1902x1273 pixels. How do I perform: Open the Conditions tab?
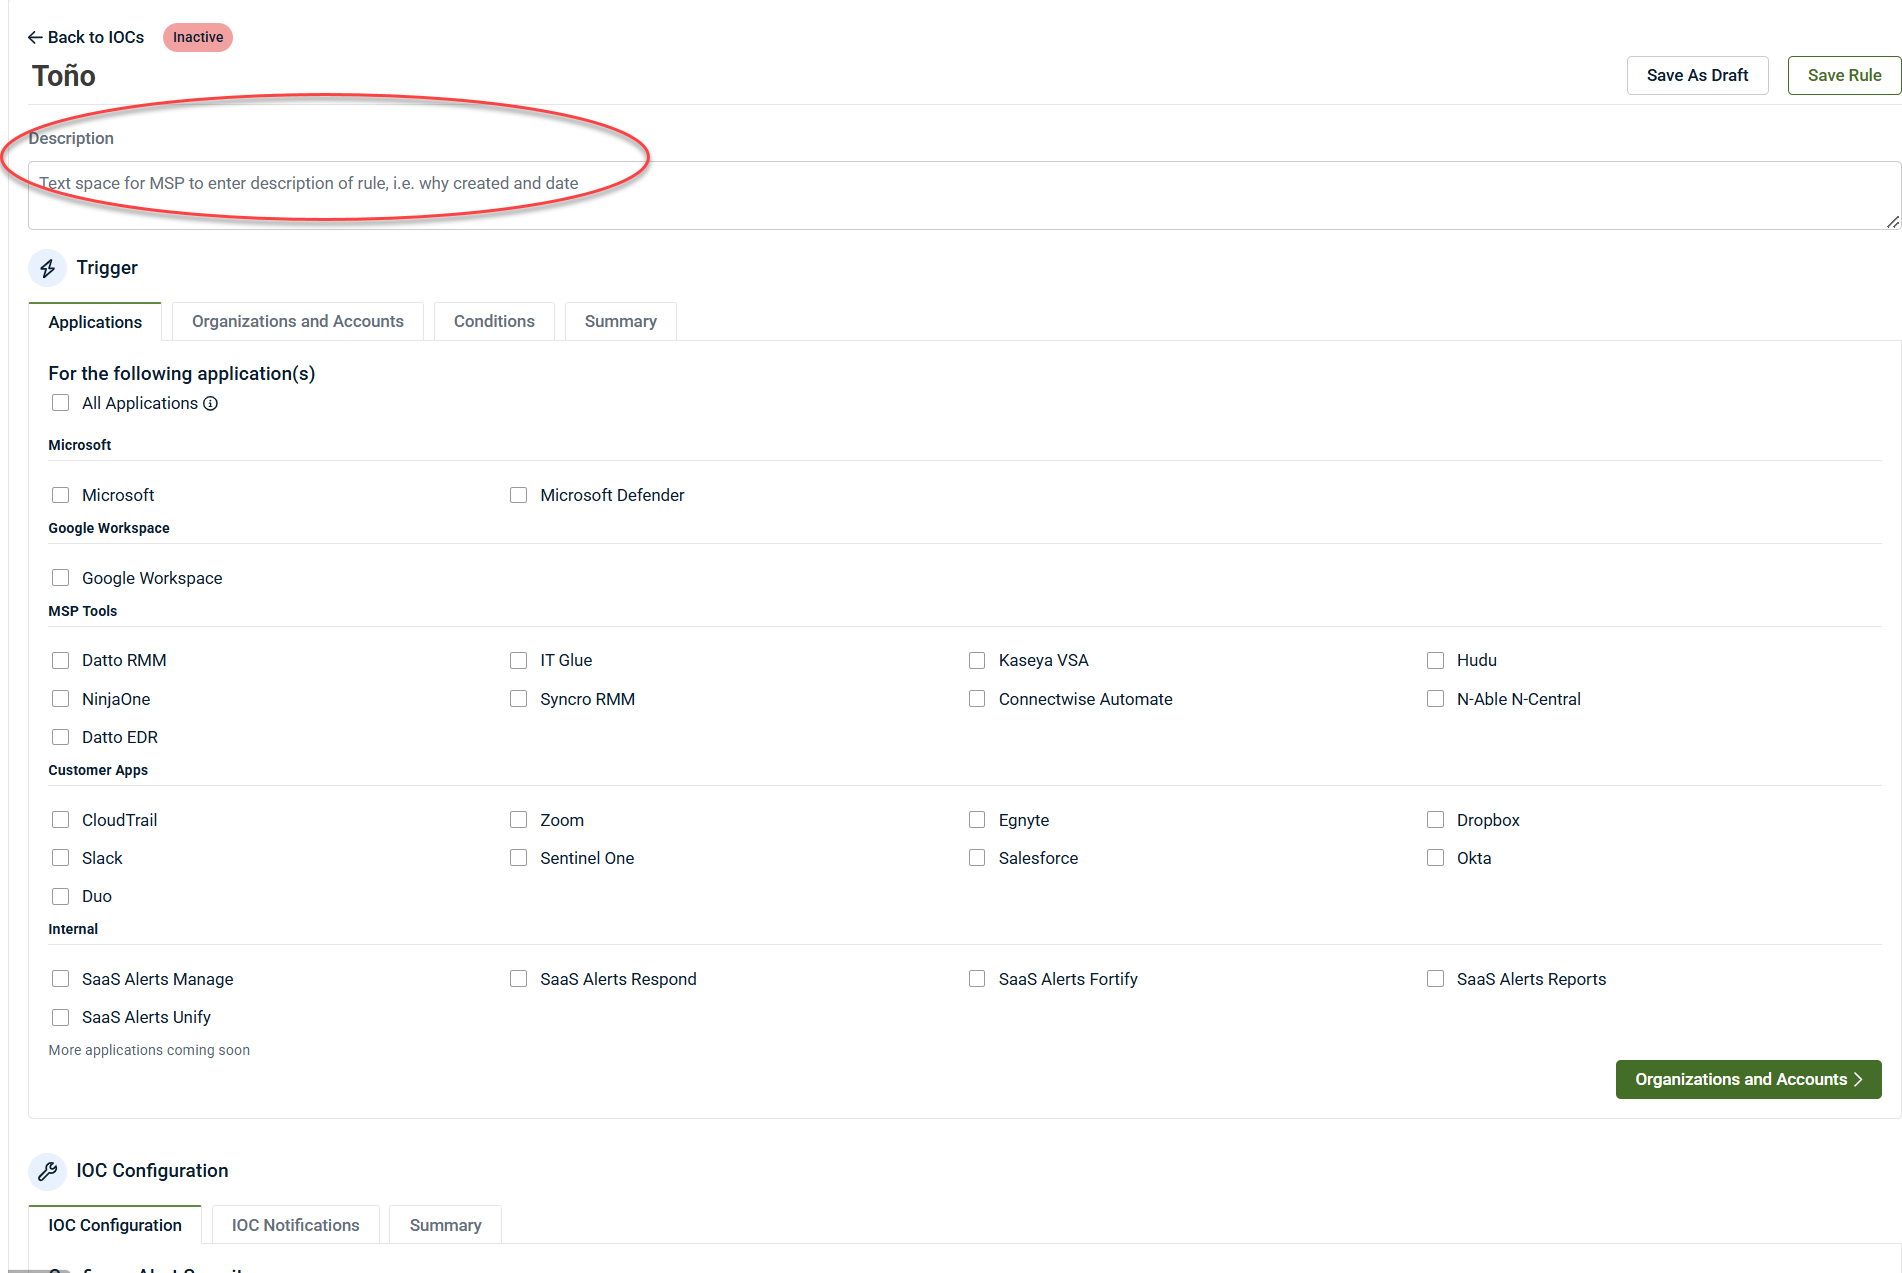coord(494,321)
